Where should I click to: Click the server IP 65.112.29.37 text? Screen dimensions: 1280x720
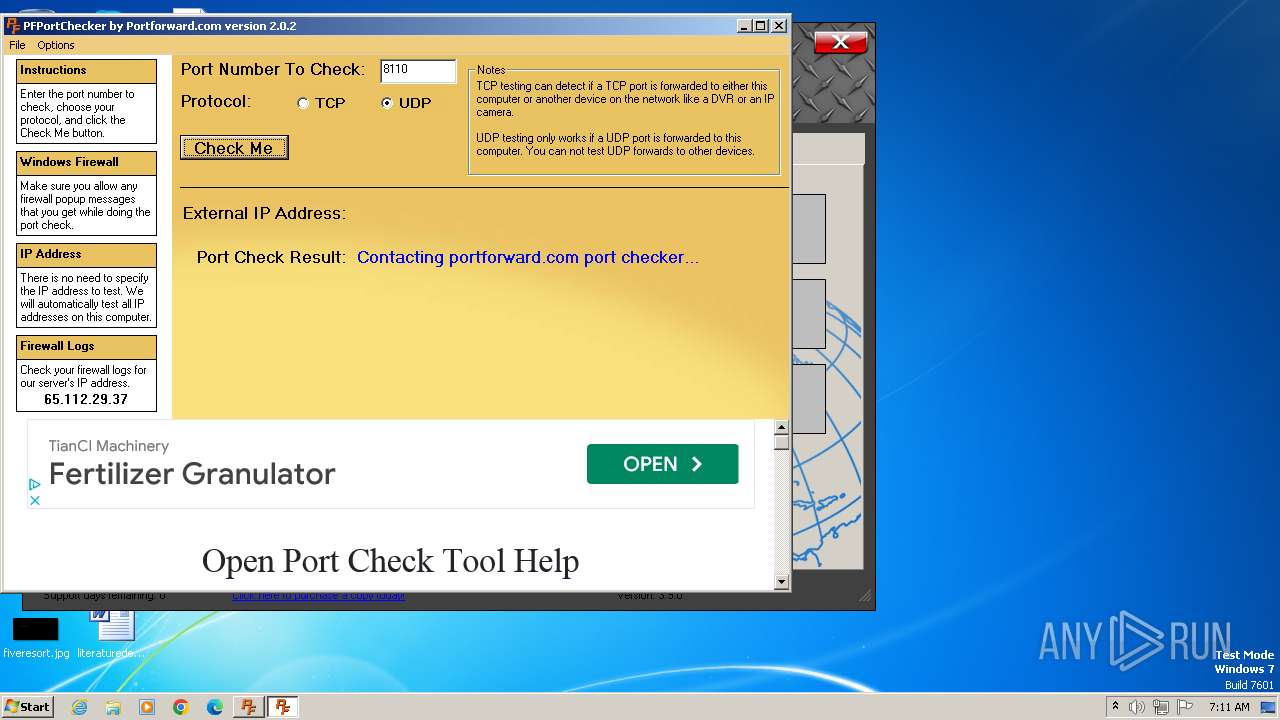click(86, 399)
